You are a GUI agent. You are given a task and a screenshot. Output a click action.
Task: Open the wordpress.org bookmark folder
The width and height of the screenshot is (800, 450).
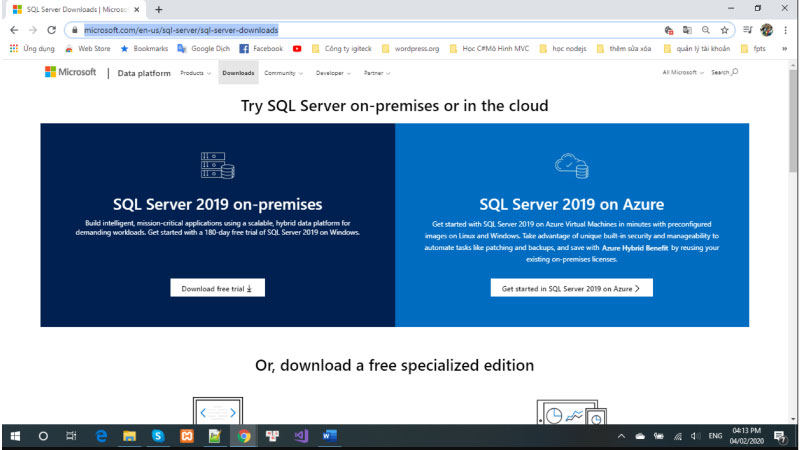click(411, 48)
